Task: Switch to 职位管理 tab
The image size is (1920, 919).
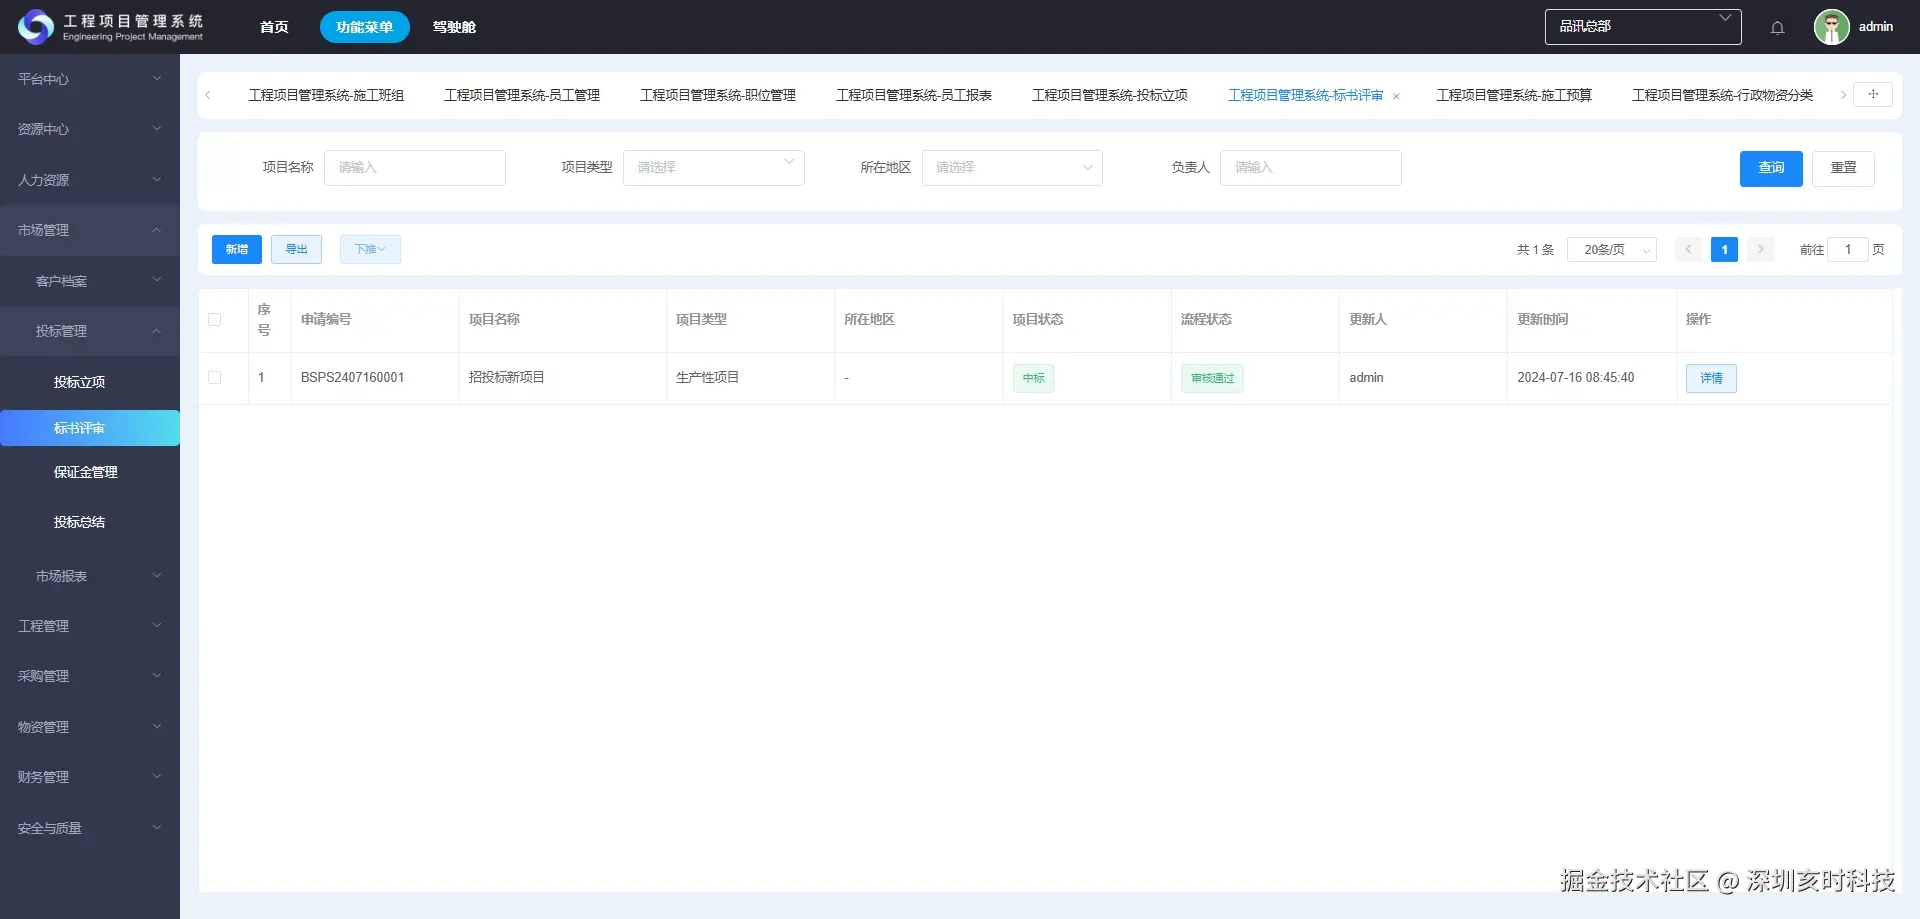Action: point(718,95)
